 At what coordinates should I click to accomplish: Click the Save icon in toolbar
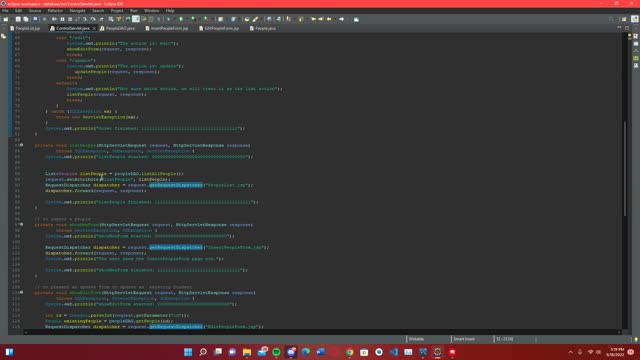[x=18, y=19]
